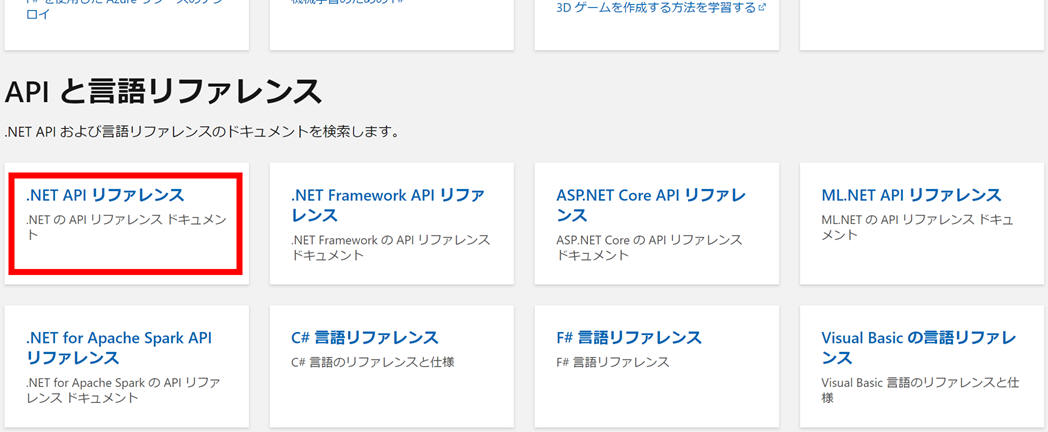Click 'C# 言語のリファレンスと仕様' description

(373, 362)
